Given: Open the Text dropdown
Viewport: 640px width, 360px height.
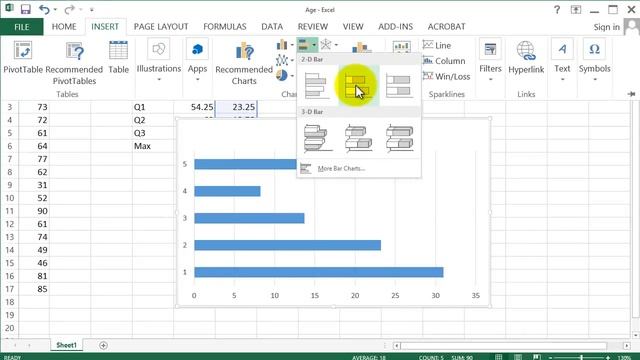Looking at the screenshot, I should pyautogui.click(x=562, y=60).
